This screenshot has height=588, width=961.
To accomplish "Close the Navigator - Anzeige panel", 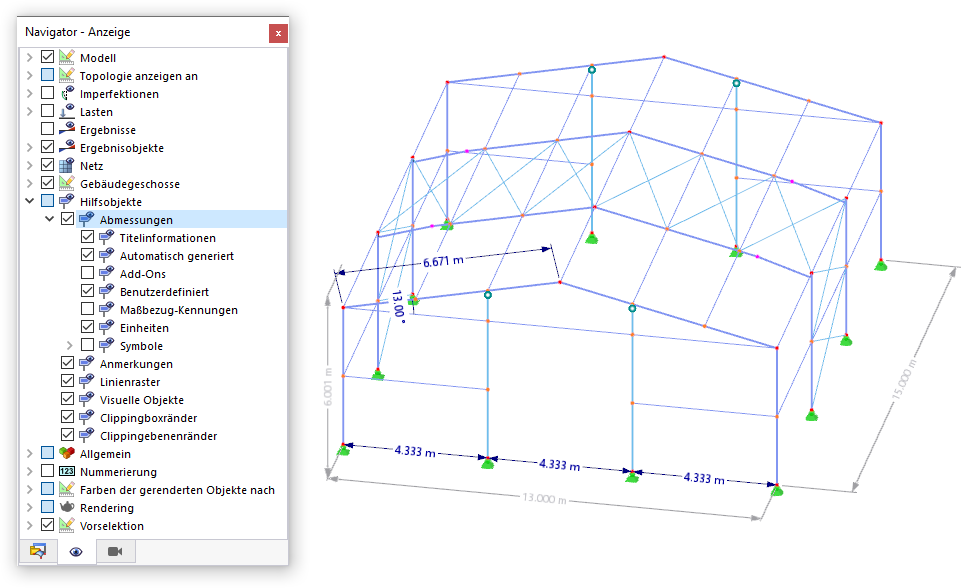I will 278,33.
